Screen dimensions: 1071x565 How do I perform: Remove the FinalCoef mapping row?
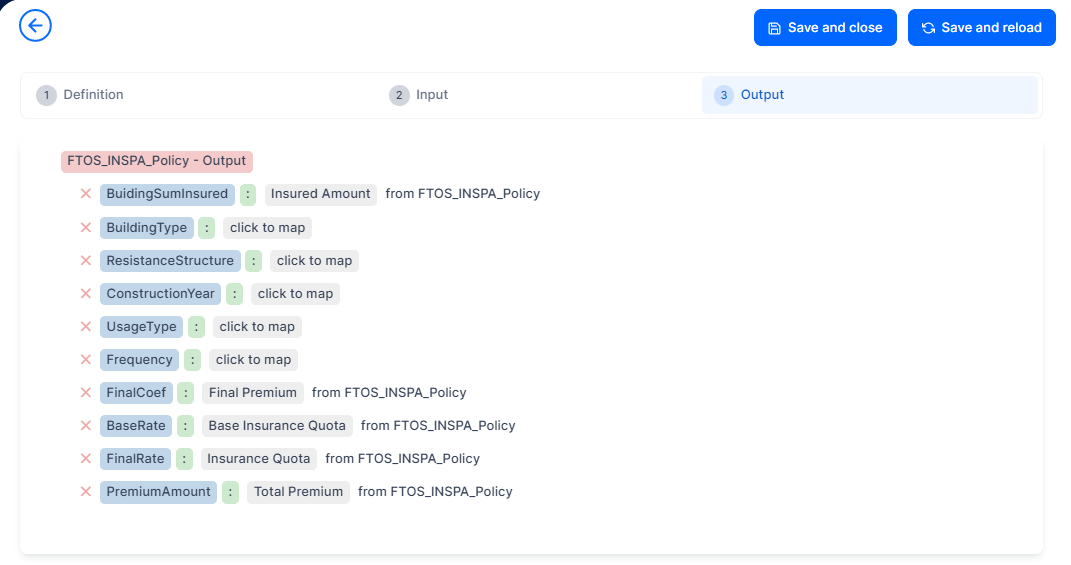86,393
